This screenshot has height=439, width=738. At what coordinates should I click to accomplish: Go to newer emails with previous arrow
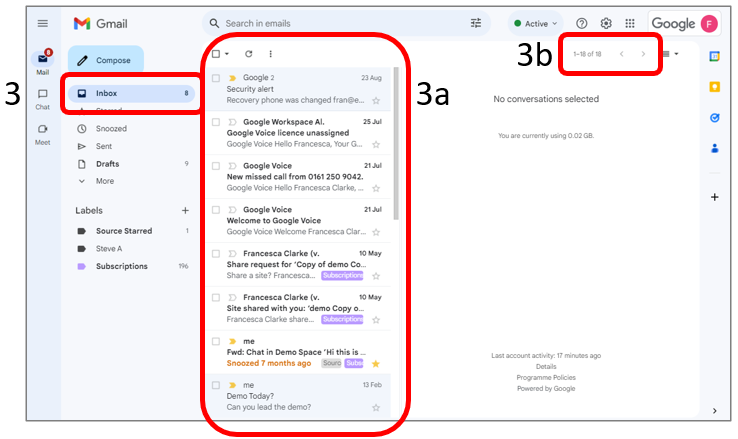[621, 54]
